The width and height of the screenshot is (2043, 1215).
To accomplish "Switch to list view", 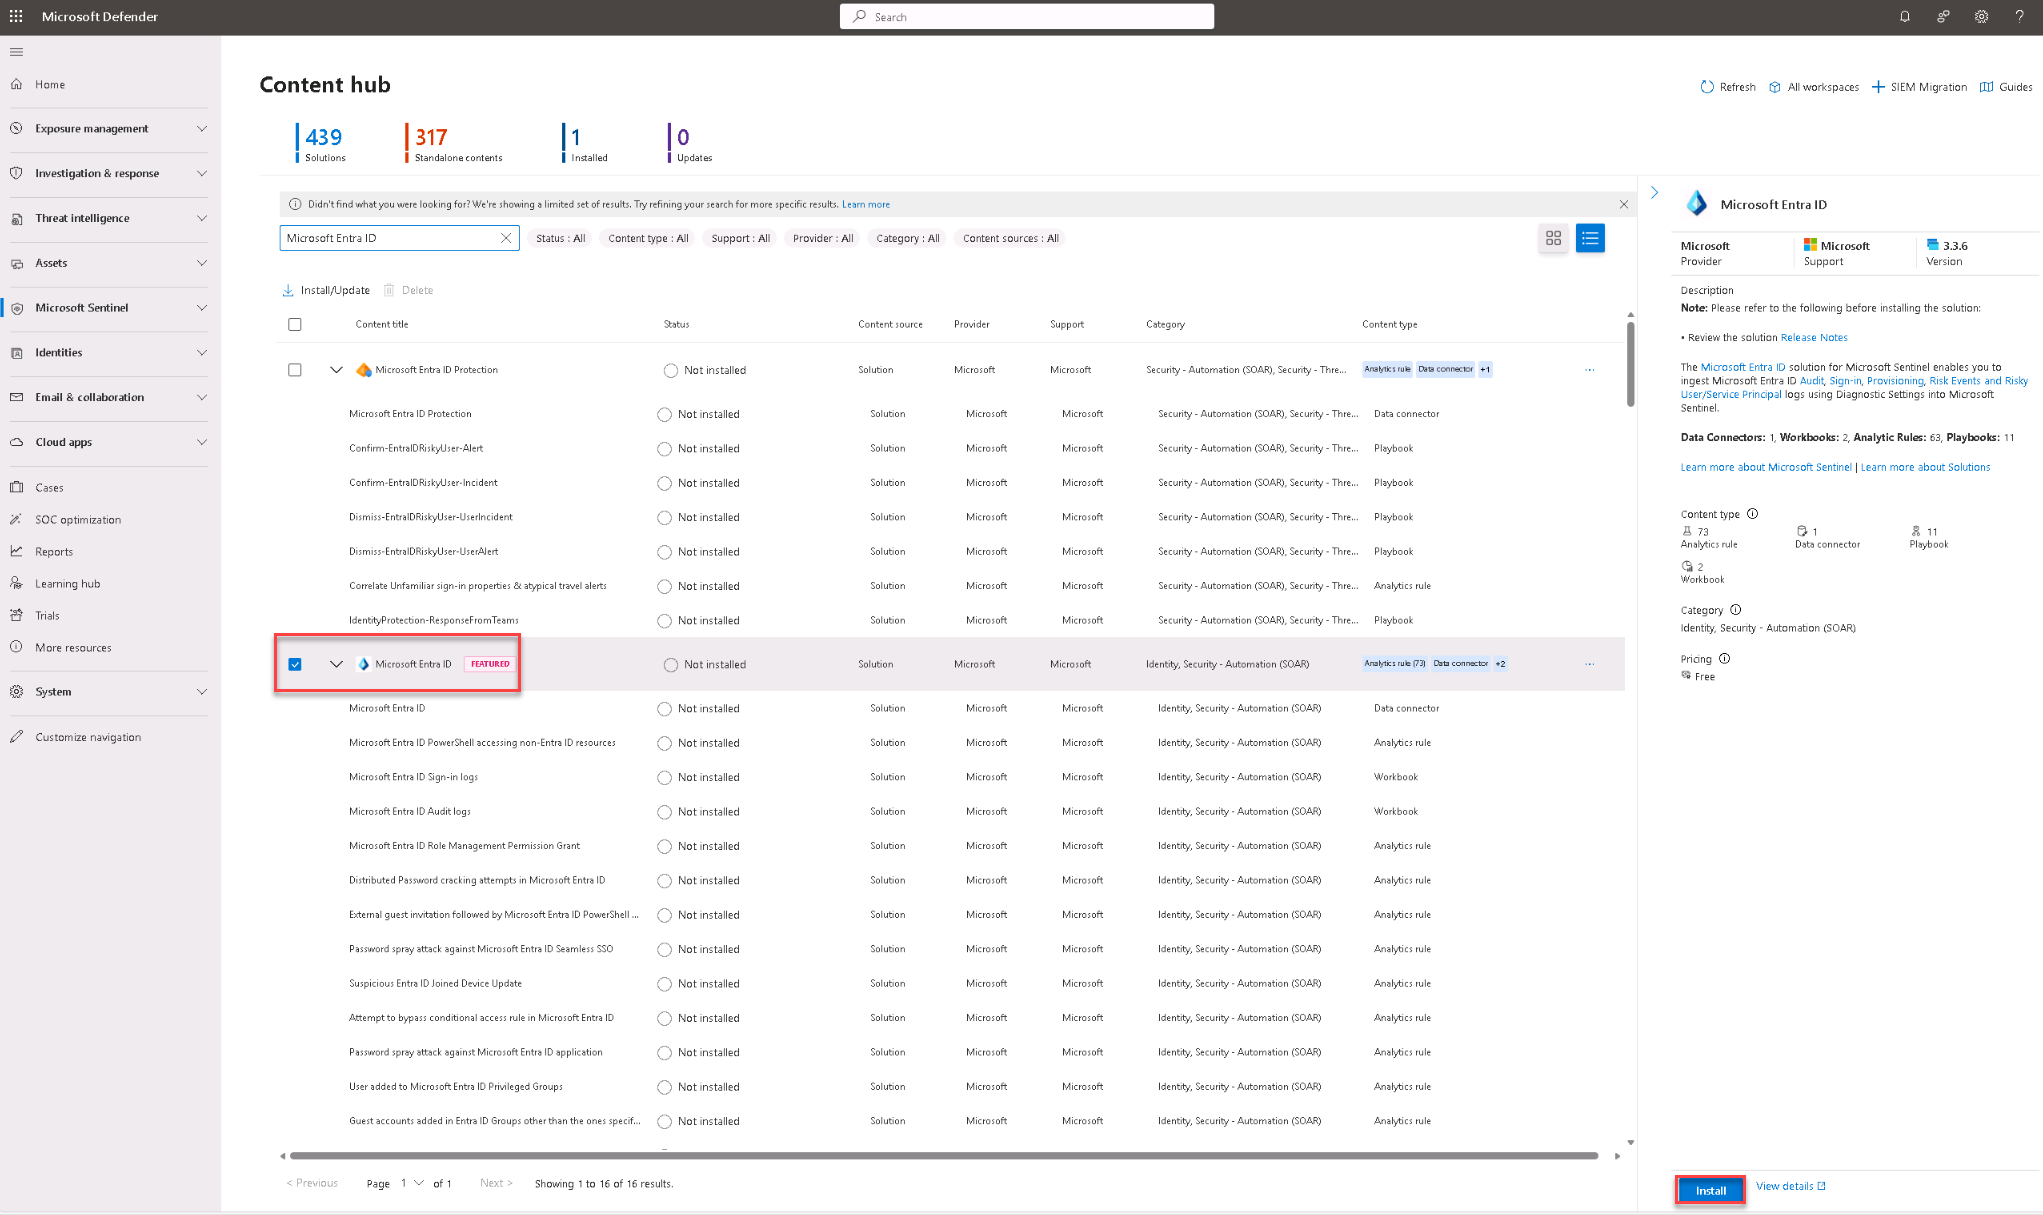I will click(x=1590, y=238).
